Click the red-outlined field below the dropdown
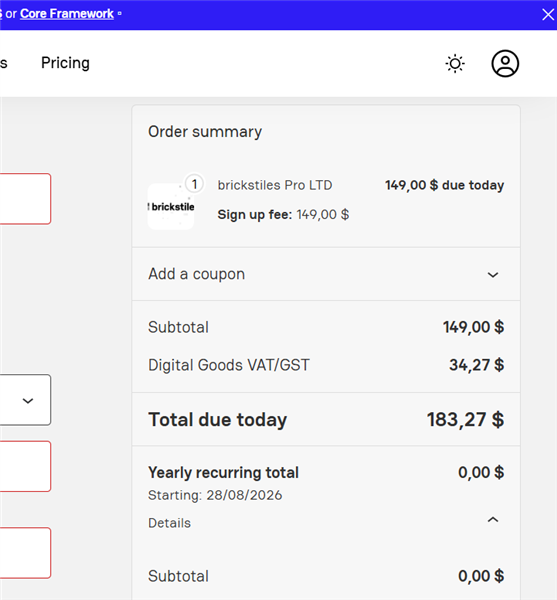 coord(25,466)
